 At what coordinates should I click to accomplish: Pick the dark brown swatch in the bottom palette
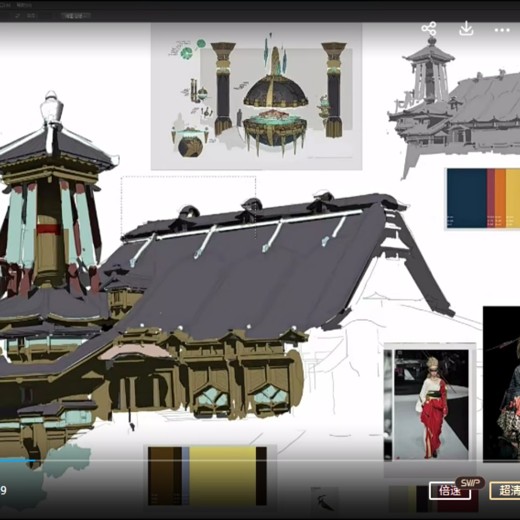click(x=161, y=476)
